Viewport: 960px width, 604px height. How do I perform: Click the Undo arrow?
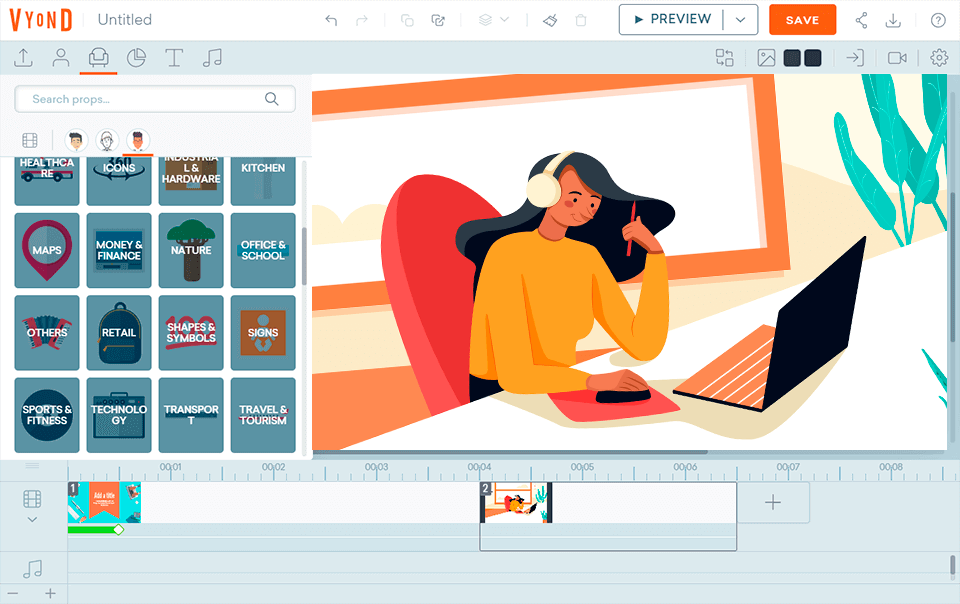(x=331, y=20)
